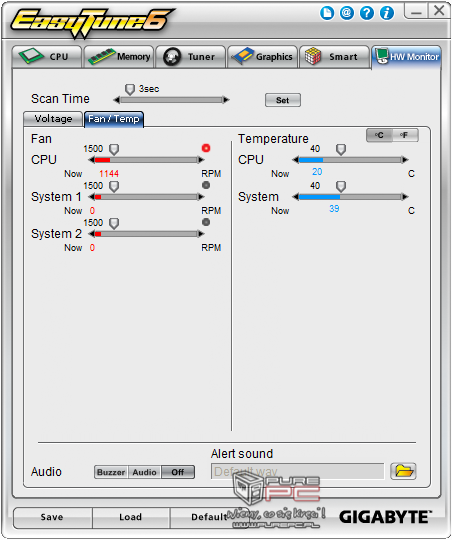Decrease scan time with left arrow
The width and height of the screenshot is (452, 540).
pyautogui.click(x=116, y=100)
